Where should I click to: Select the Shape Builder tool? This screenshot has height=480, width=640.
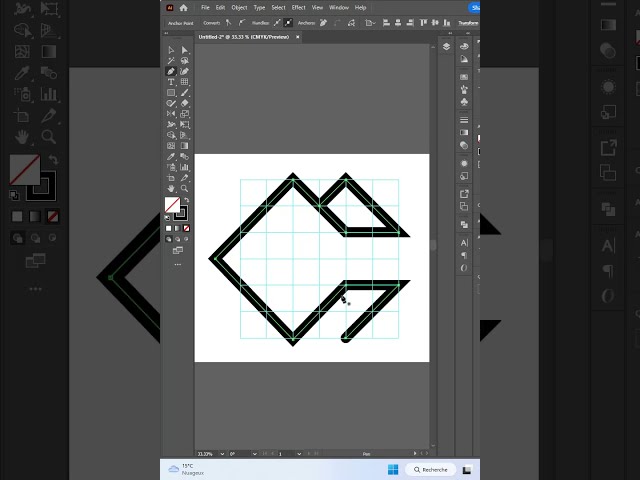(x=171, y=135)
